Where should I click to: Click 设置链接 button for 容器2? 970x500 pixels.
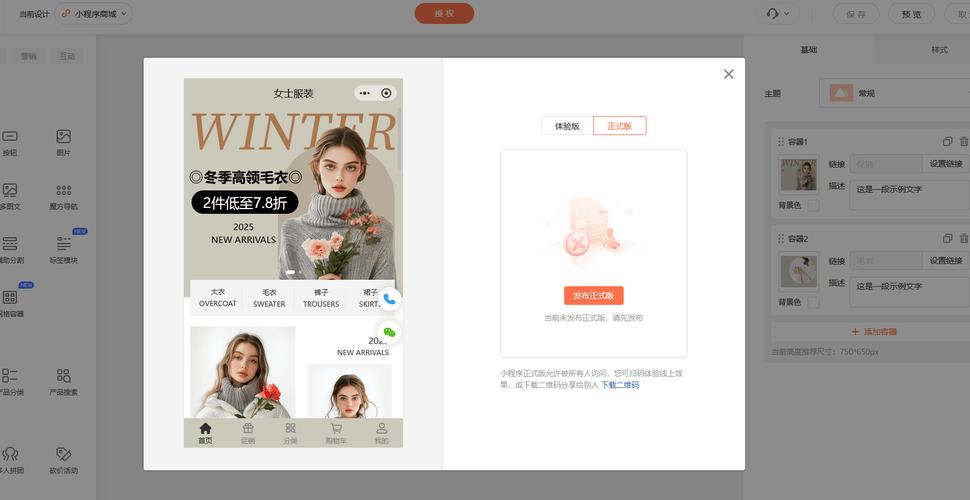946,261
